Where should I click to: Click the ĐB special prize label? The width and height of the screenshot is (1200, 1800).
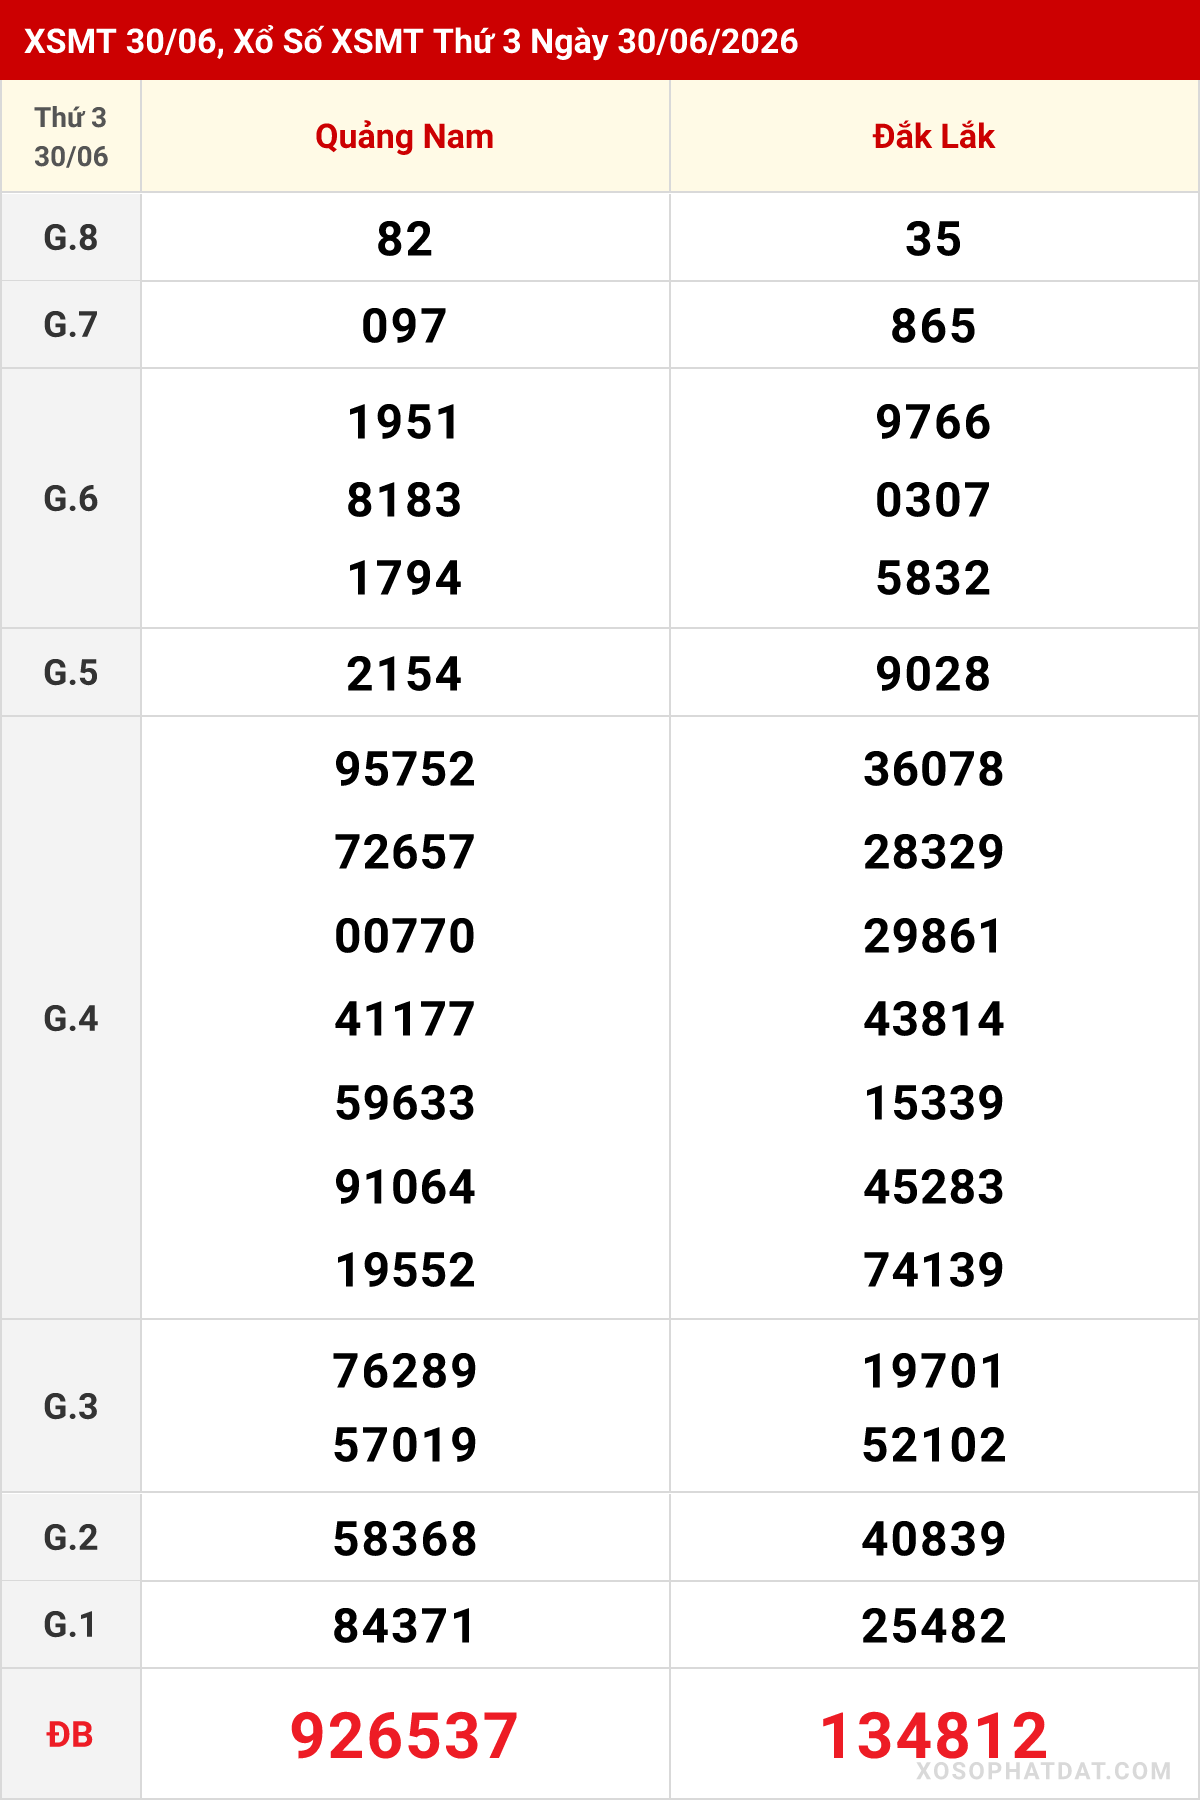[x=70, y=1735]
